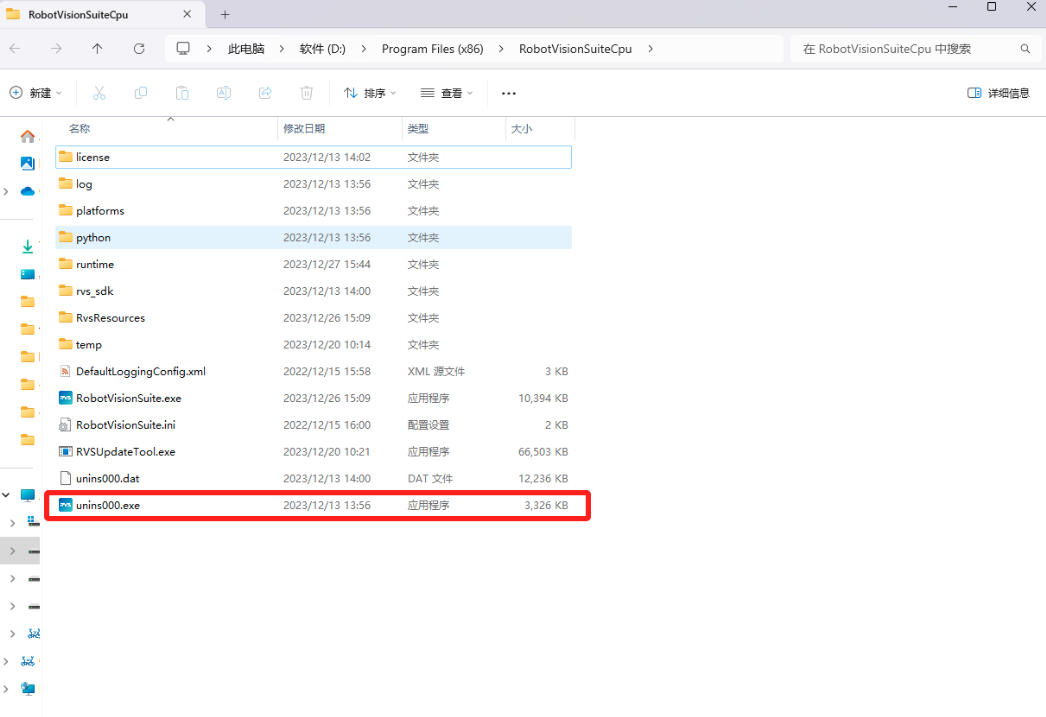This screenshot has height=717, width=1046.
Task: Open the 查看 View dropdown
Action: [x=447, y=93]
